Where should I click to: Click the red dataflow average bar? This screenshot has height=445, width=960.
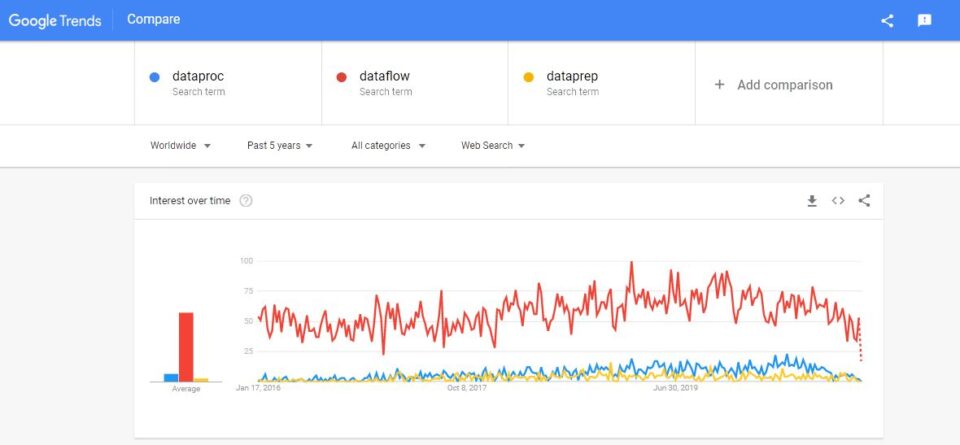pyautogui.click(x=186, y=347)
